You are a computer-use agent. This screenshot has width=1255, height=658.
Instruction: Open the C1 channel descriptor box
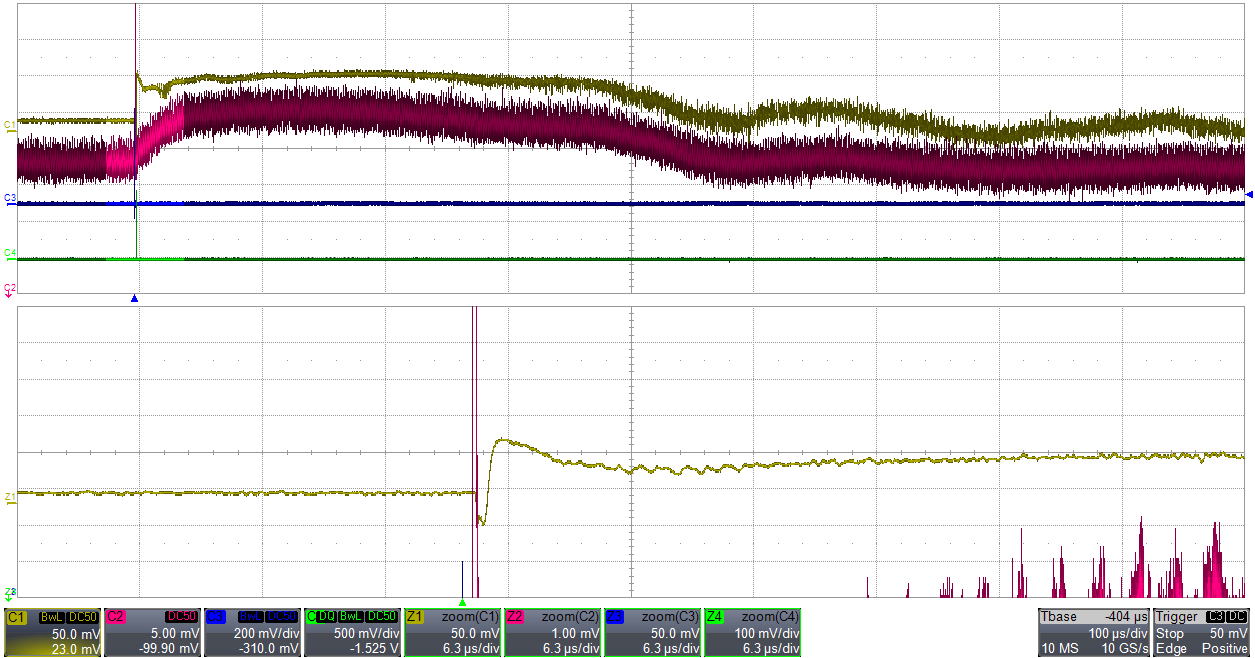pyautogui.click(x=53, y=633)
